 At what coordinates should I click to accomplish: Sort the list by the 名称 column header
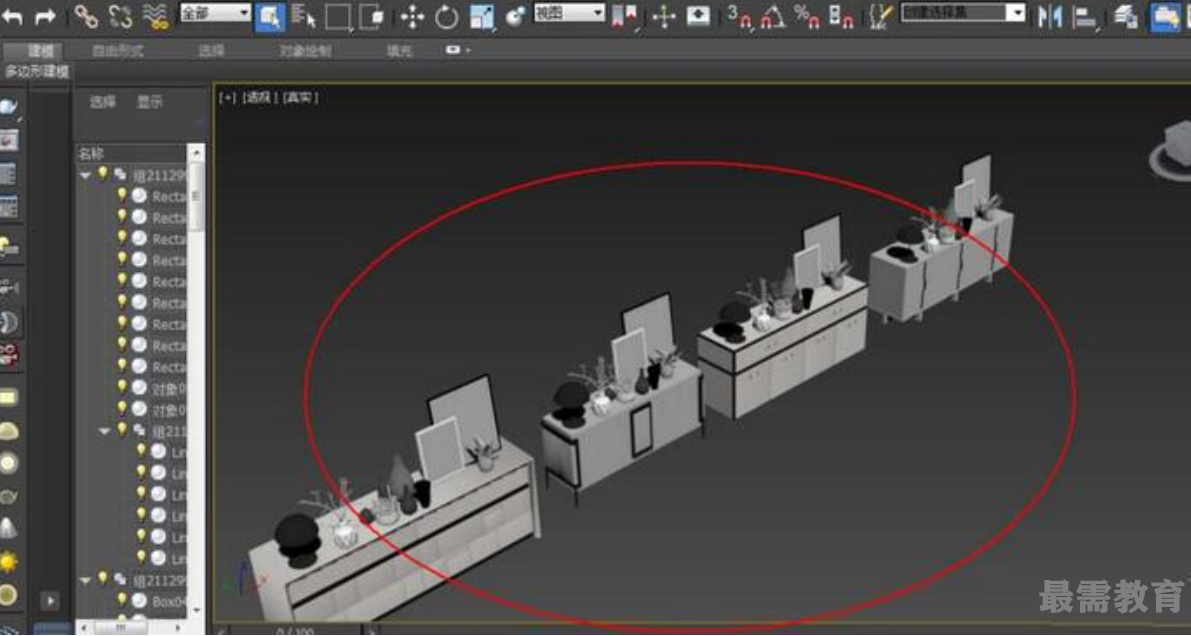[131, 153]
